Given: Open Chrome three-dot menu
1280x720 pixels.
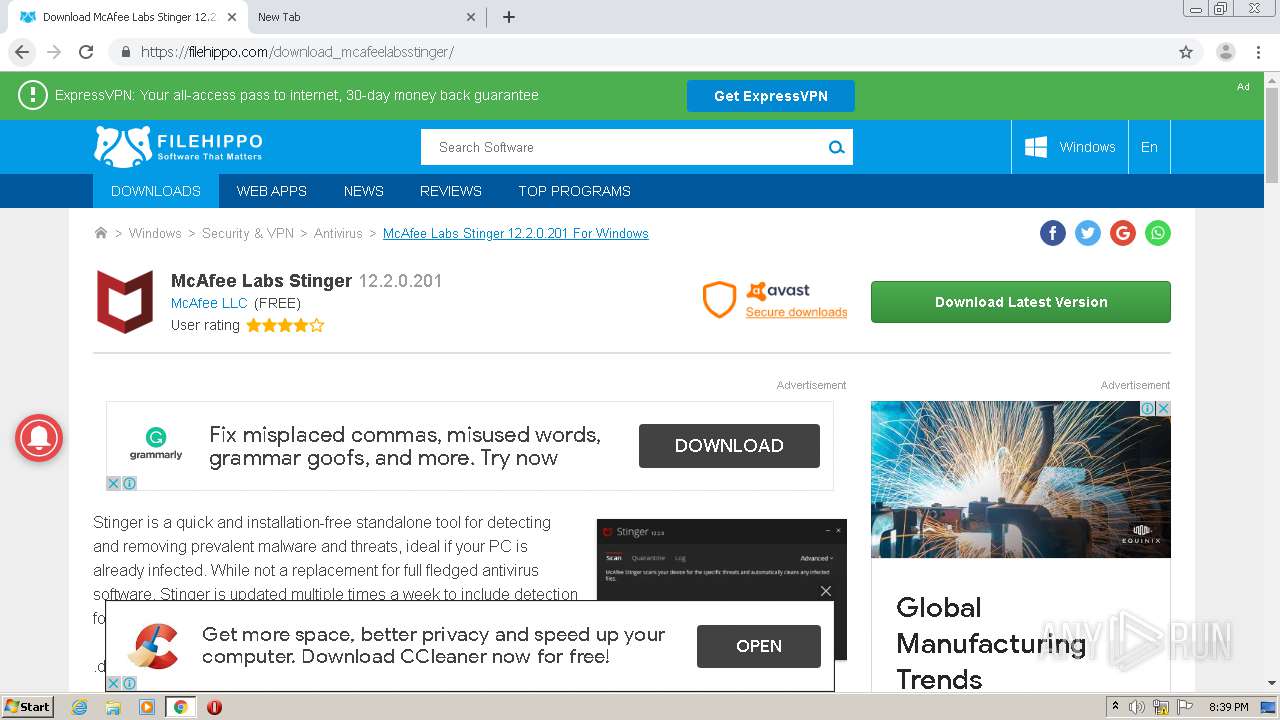Looking at the screenshot, I should coord(1258,52).
